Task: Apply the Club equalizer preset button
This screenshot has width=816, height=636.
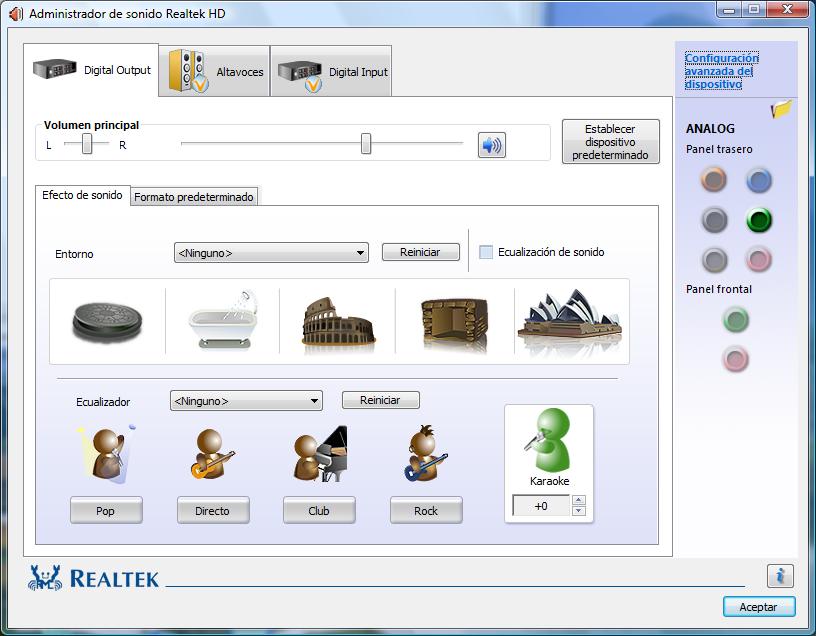Action: tap(320, 511)
